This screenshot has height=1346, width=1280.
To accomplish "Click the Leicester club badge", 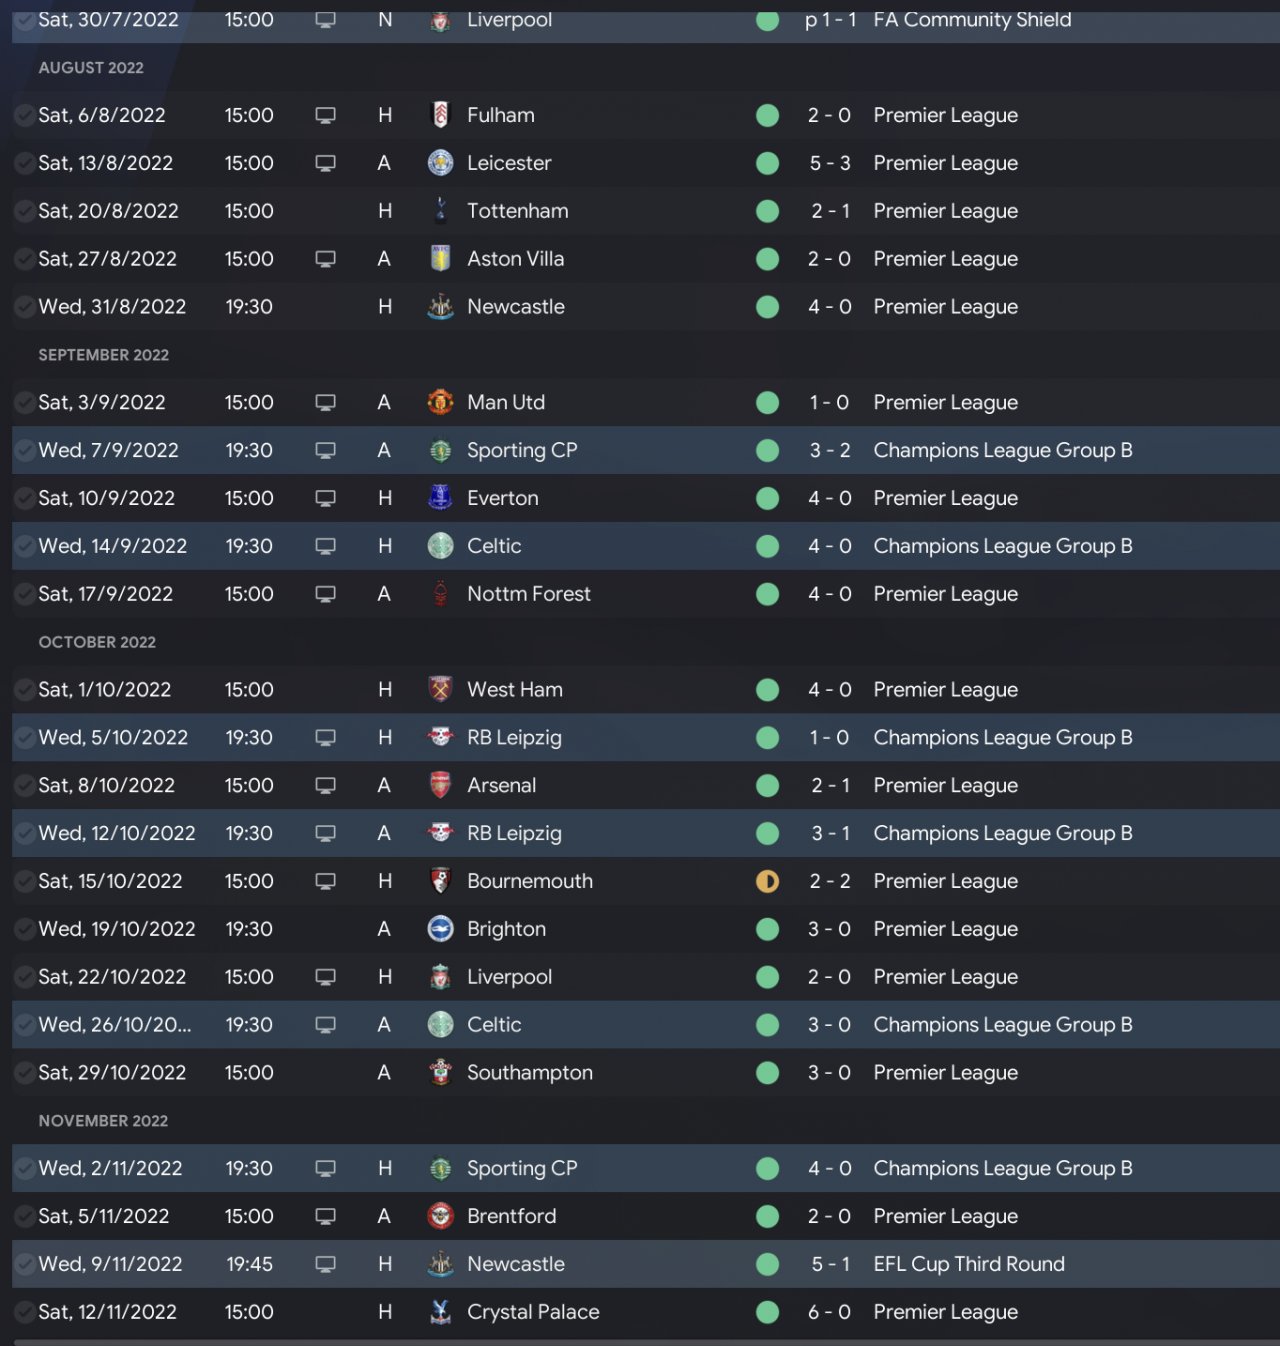I will pyautogui.click(x=440, y=163).
